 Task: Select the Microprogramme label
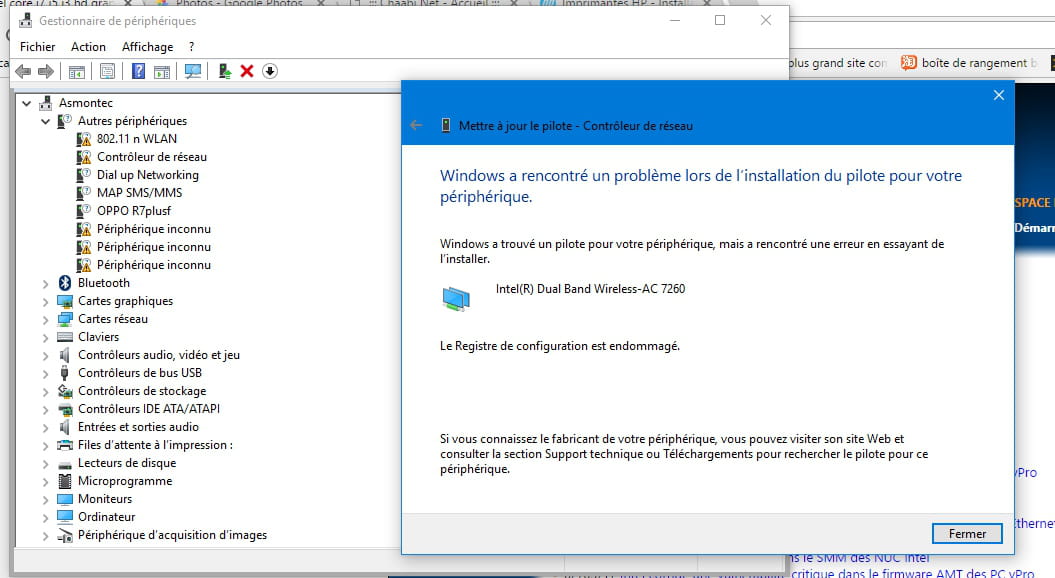(124, 481)
